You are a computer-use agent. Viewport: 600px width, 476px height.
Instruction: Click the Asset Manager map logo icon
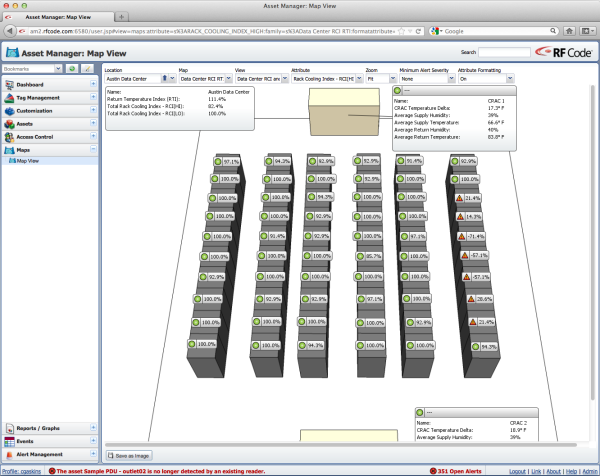click(x=12, y=53)
